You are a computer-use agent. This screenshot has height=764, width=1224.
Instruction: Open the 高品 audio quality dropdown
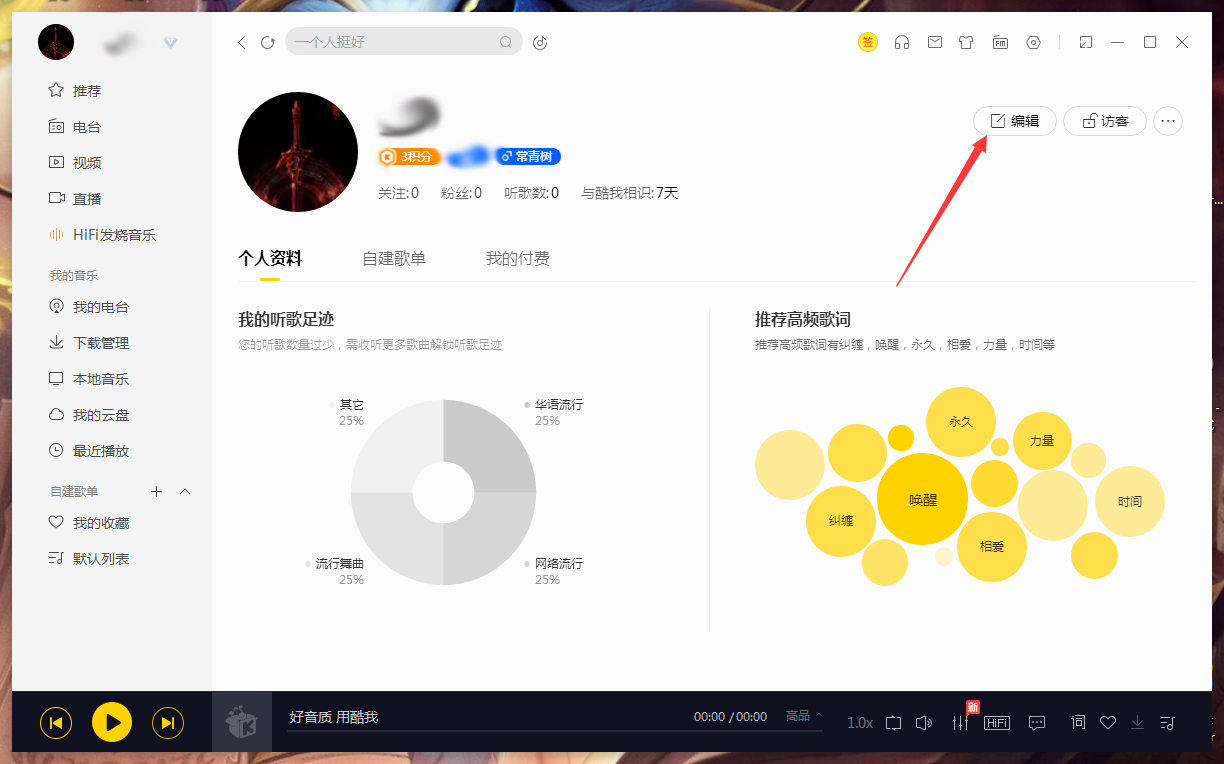pos(800,716)
